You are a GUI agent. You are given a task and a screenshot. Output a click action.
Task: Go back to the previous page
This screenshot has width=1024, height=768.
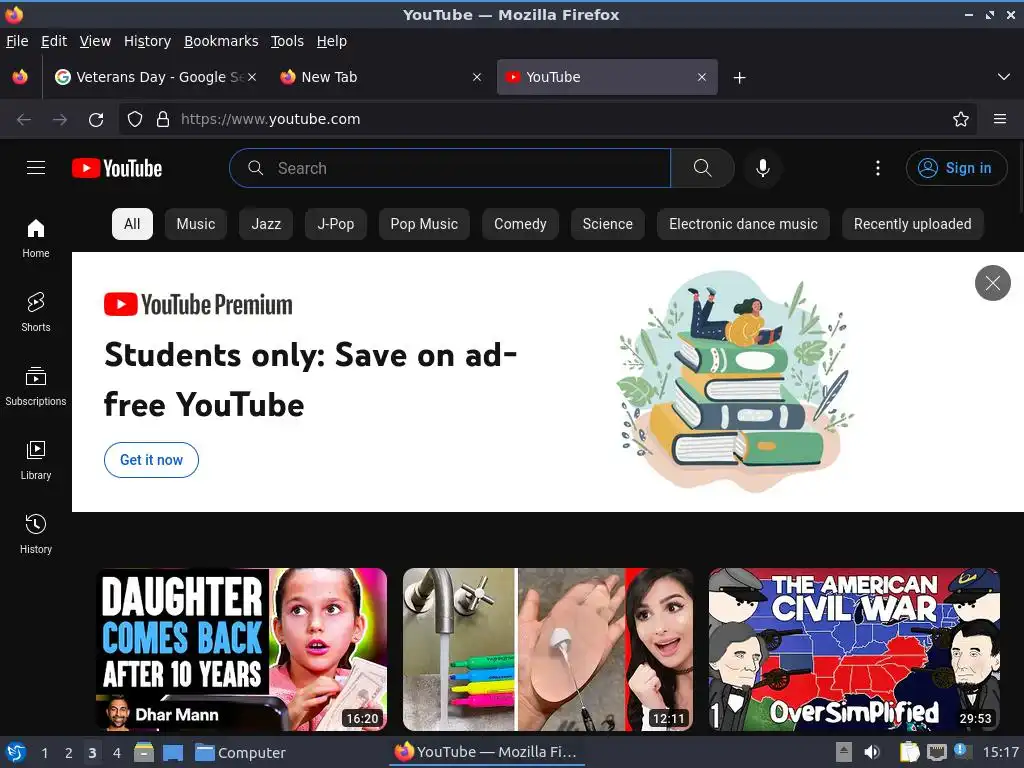pyautogui.click(x=24, y=120)
